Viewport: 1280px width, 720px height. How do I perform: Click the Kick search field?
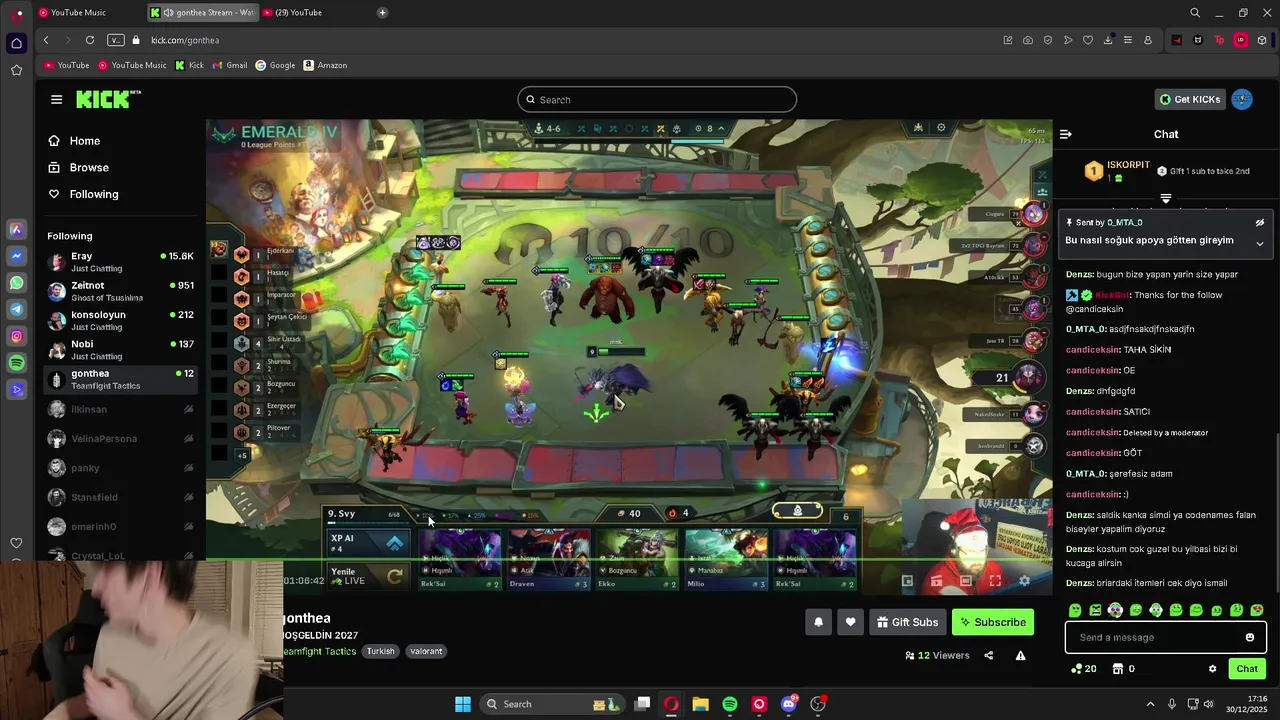pyautogui.click(x=657, y=100)
